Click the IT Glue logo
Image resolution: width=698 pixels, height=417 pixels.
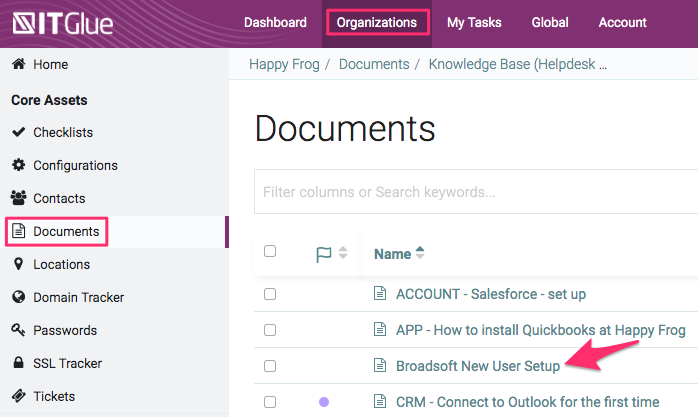point(63,23)
